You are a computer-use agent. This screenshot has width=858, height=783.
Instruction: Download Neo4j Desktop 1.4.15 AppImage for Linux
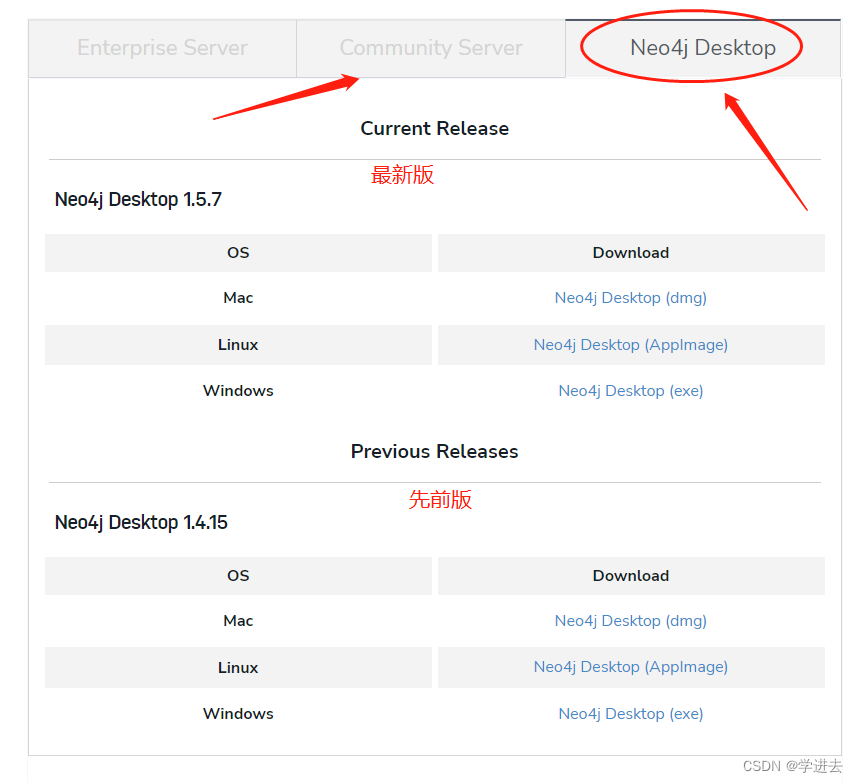click(x=630, y=666)
